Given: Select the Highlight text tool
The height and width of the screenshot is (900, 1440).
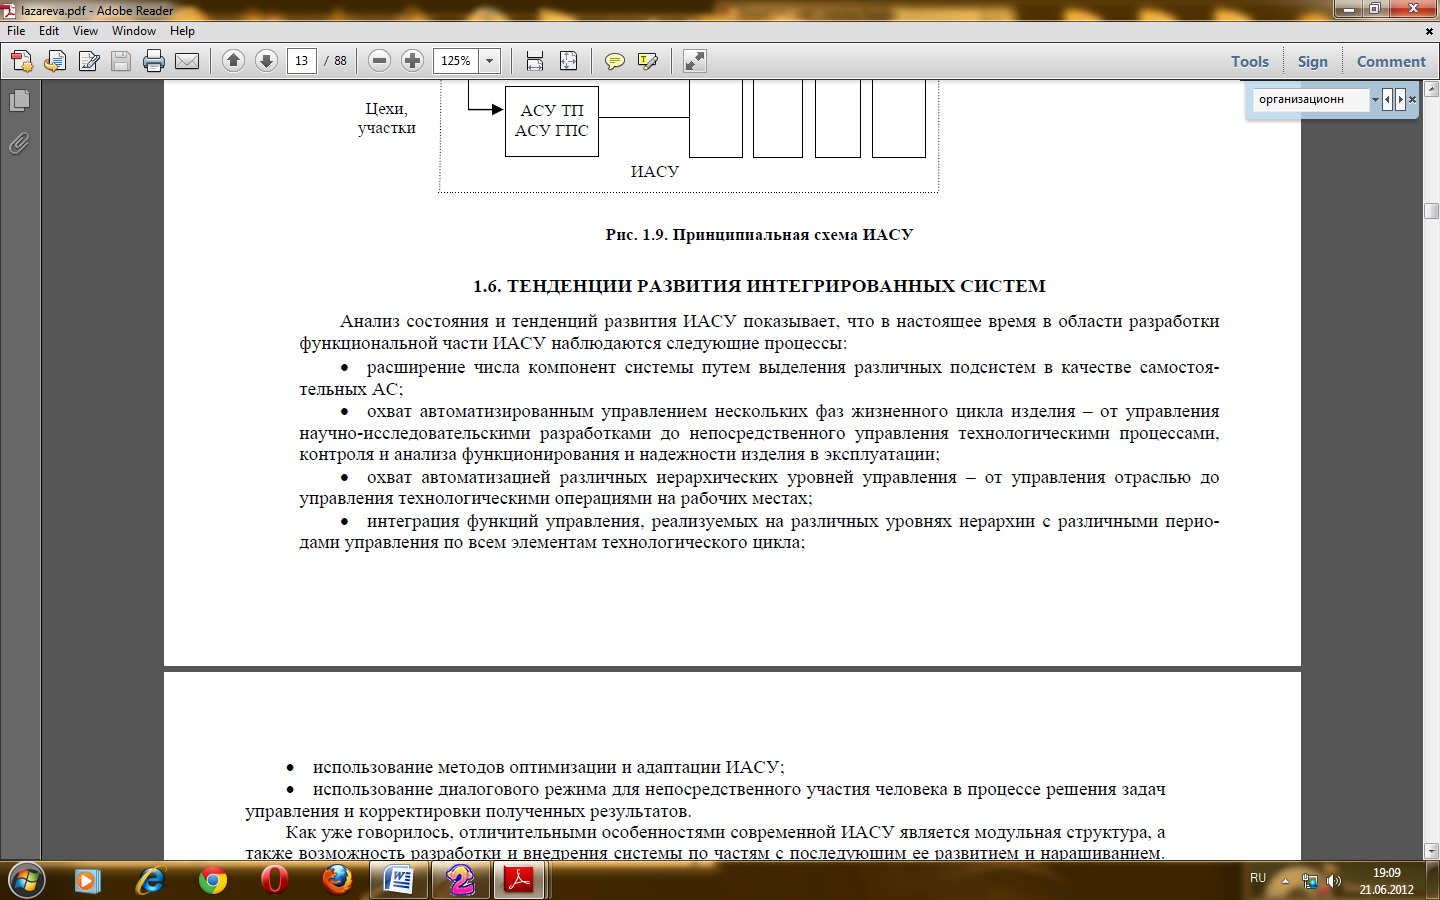Looking at the screenshot, I should (x=648, y=61).
